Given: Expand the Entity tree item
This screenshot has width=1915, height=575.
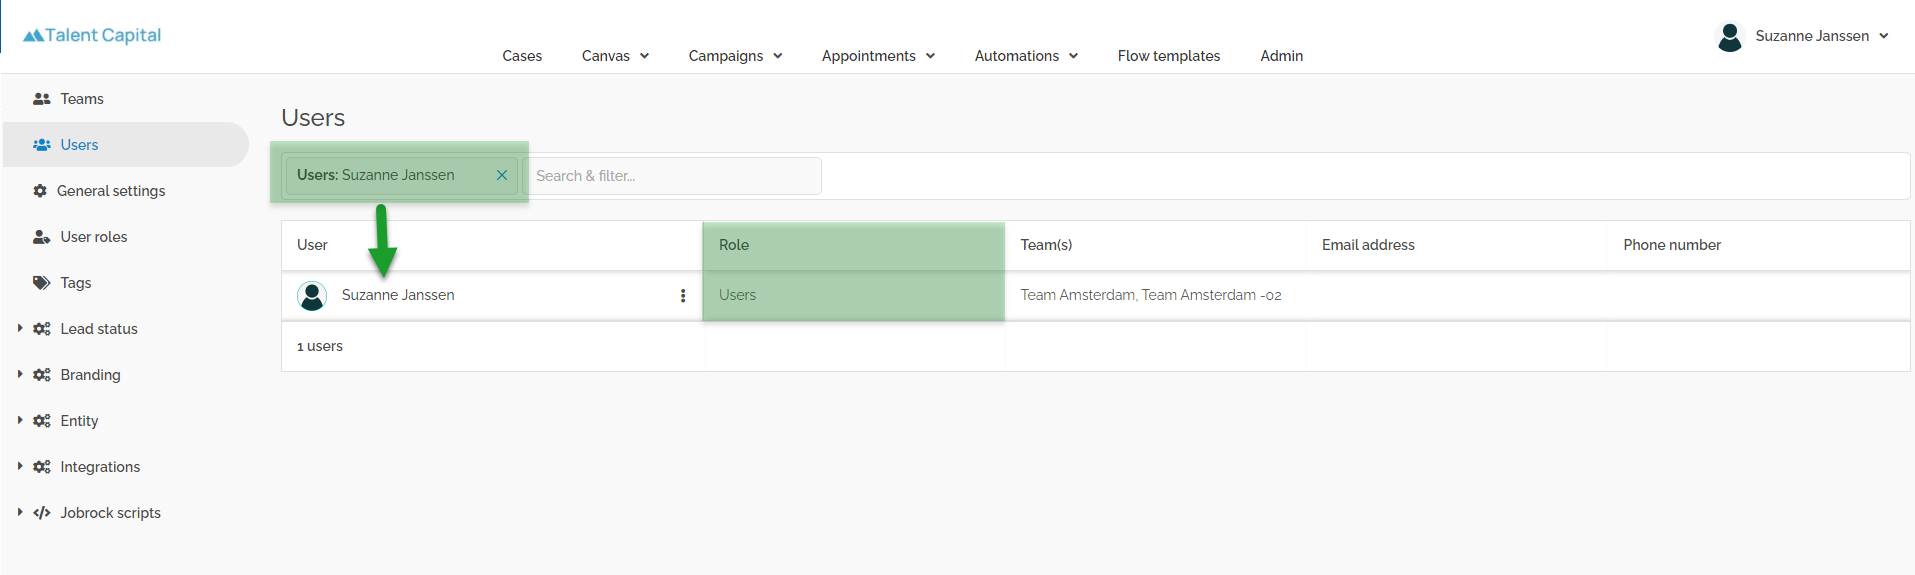Looking at the screenshot, I should 20,420.
